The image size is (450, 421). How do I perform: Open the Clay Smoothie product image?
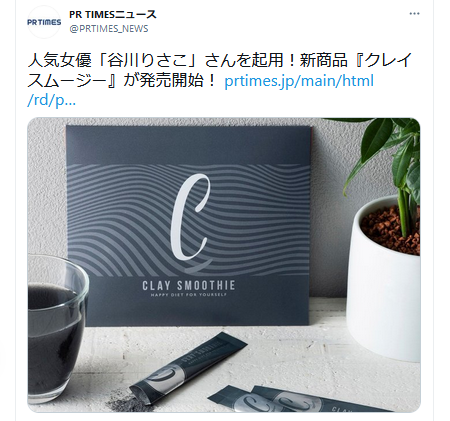click(x=224, y=265)
